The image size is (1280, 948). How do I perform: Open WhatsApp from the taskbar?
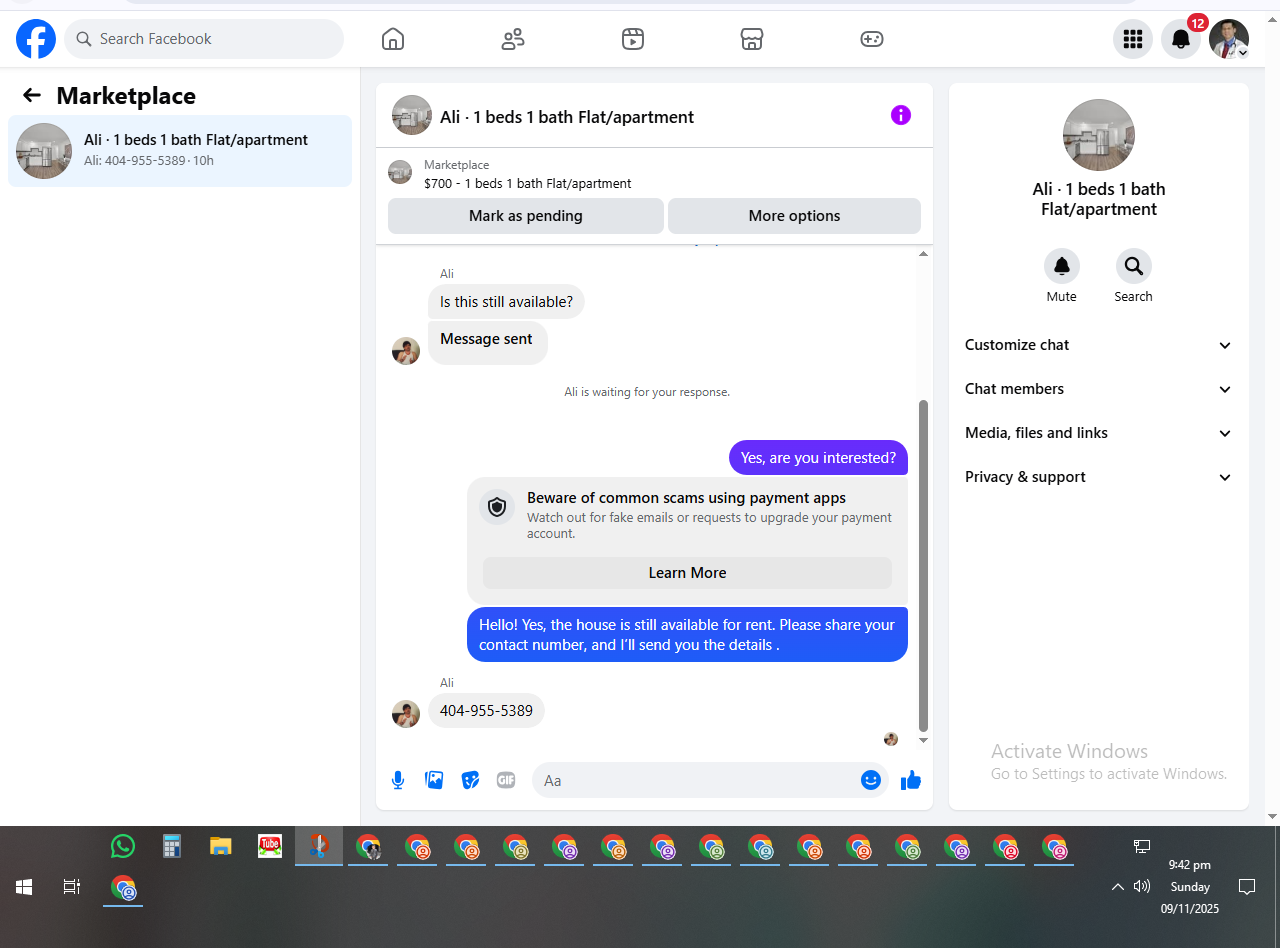123,846
